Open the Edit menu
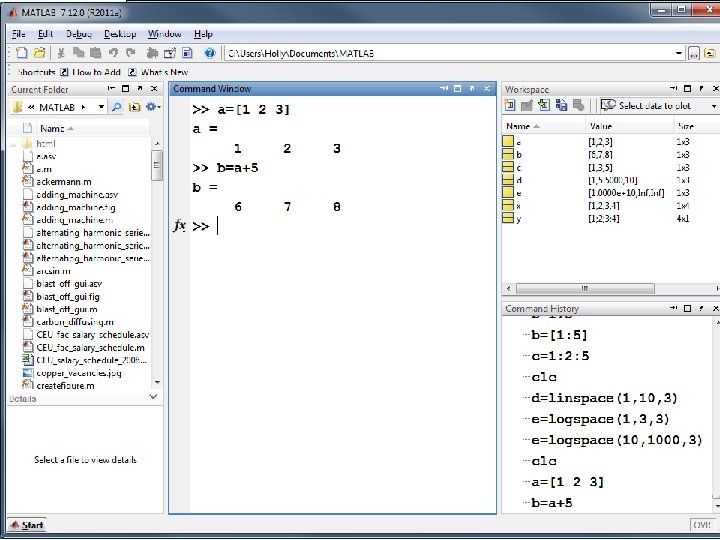720x540 pixels. point(45,34)
